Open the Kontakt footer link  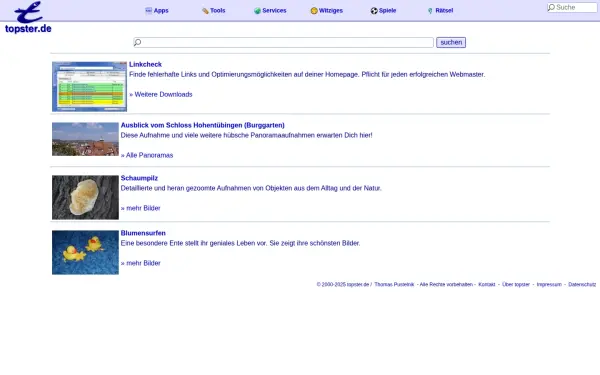coord(487,284)
